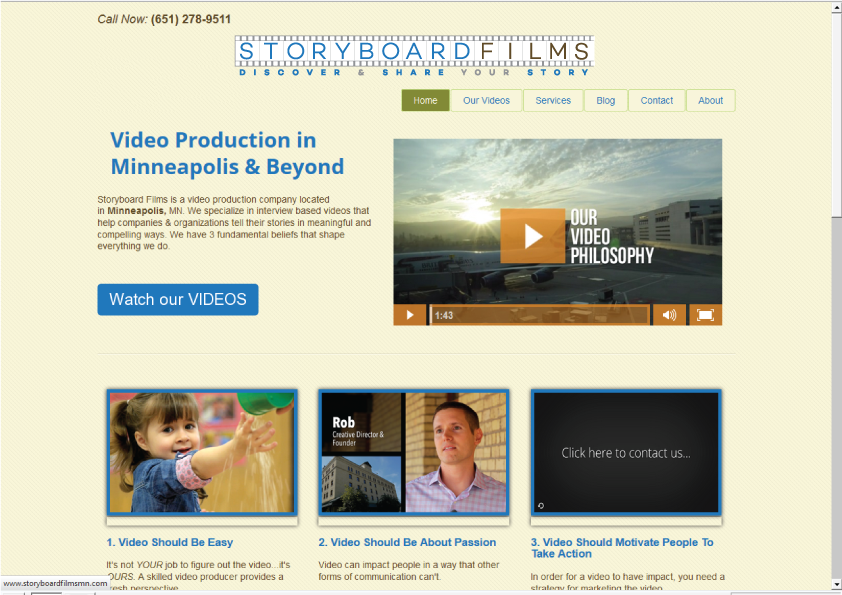842x595 pixels.
Task: Open the Rob Creative Director video thumbnail
Action: tap(414, 453)
